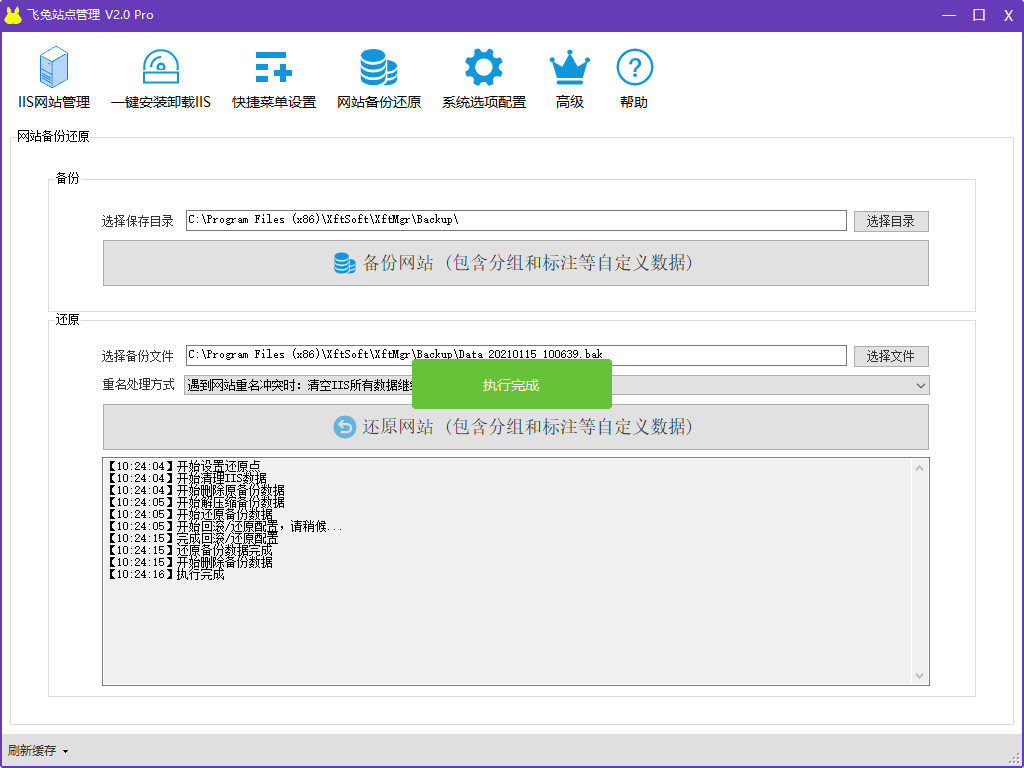Screen dimensions: 1024x768
Task: Dismiss the green 执行完成 notification
Action: coord(511,385)
